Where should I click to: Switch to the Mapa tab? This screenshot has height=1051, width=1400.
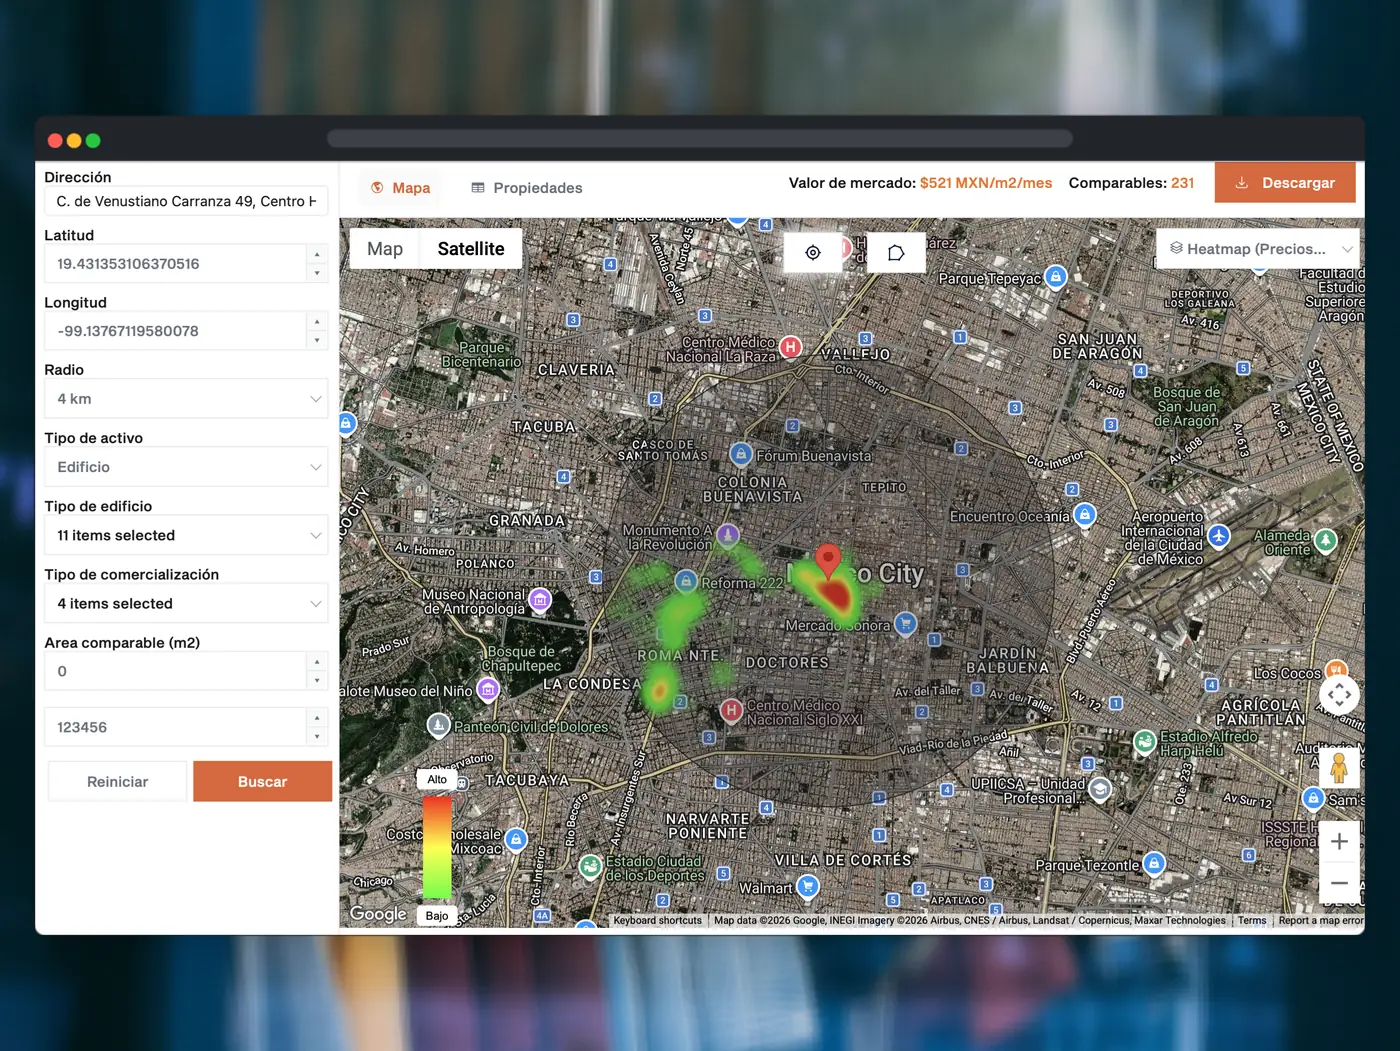click(400, 188)
